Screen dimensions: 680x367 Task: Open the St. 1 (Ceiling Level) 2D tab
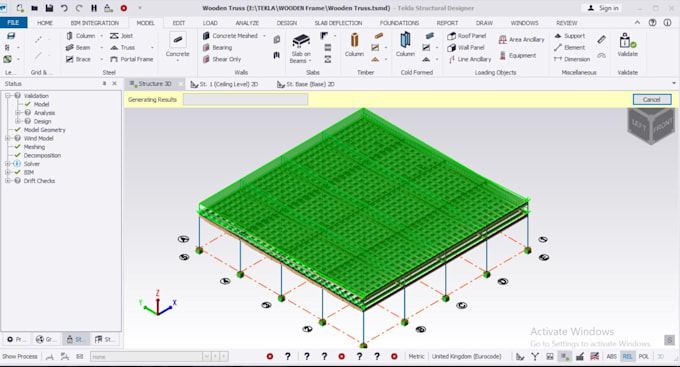pyautogui.click(x=225, y=84)
